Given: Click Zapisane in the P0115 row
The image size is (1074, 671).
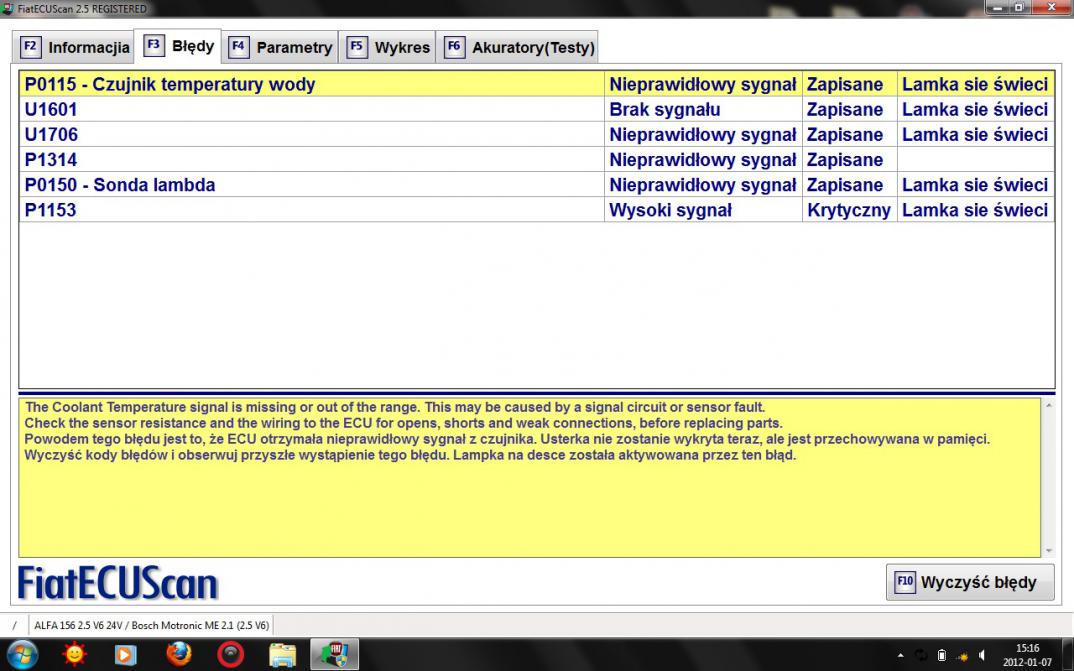Looking at the screenshot, I should click(x=845, y=85).
